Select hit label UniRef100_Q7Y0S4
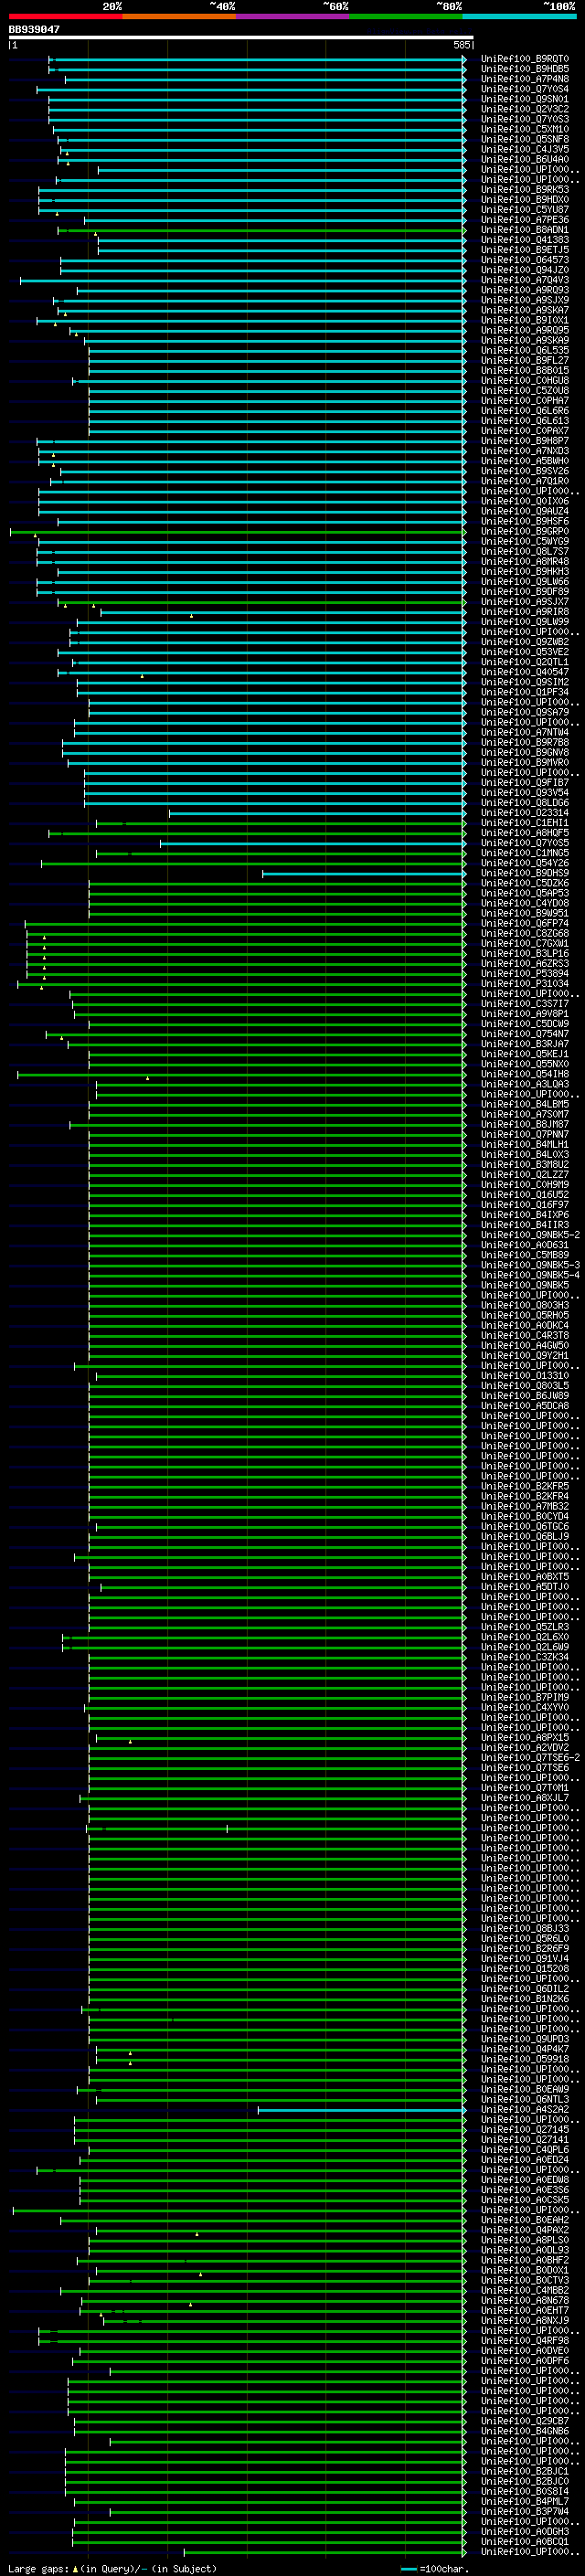This screenshot has width=585, height=2576. point(524,89)
